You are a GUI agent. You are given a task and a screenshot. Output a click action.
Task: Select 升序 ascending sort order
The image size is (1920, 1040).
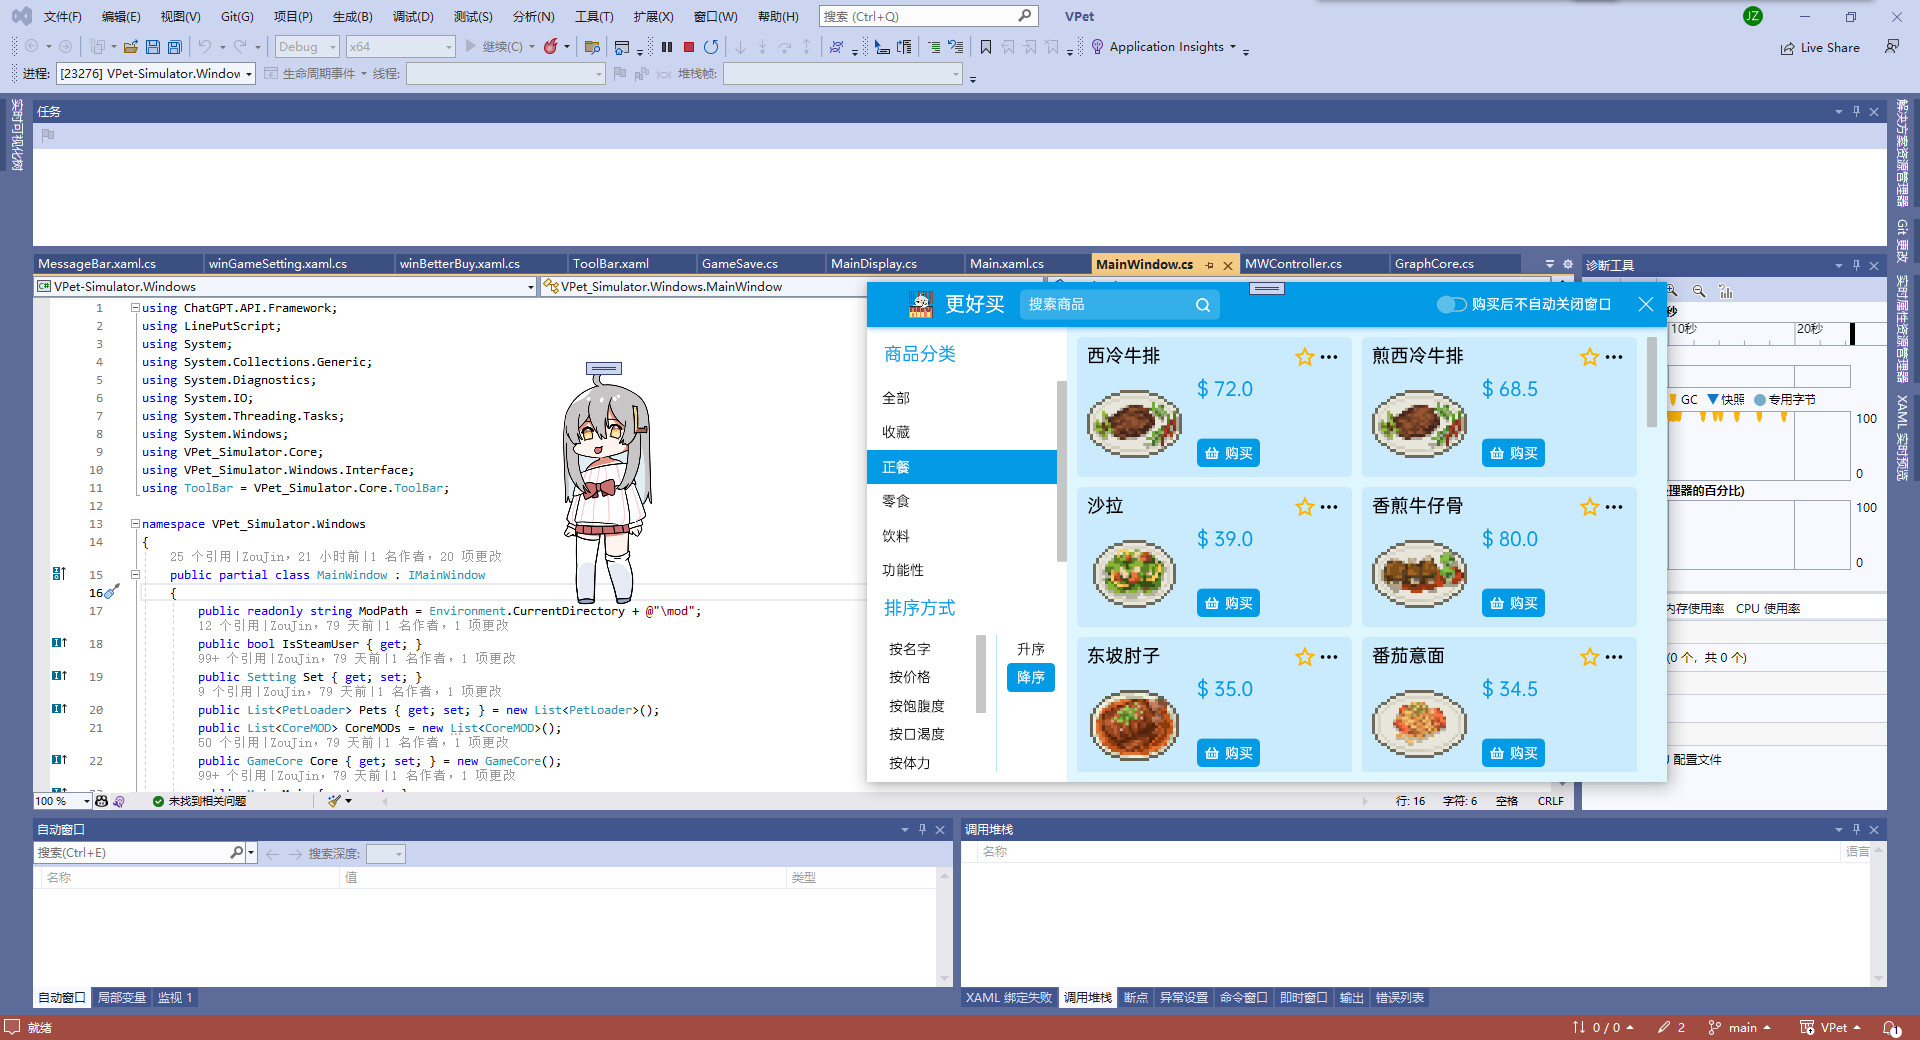click(1030, 649)
